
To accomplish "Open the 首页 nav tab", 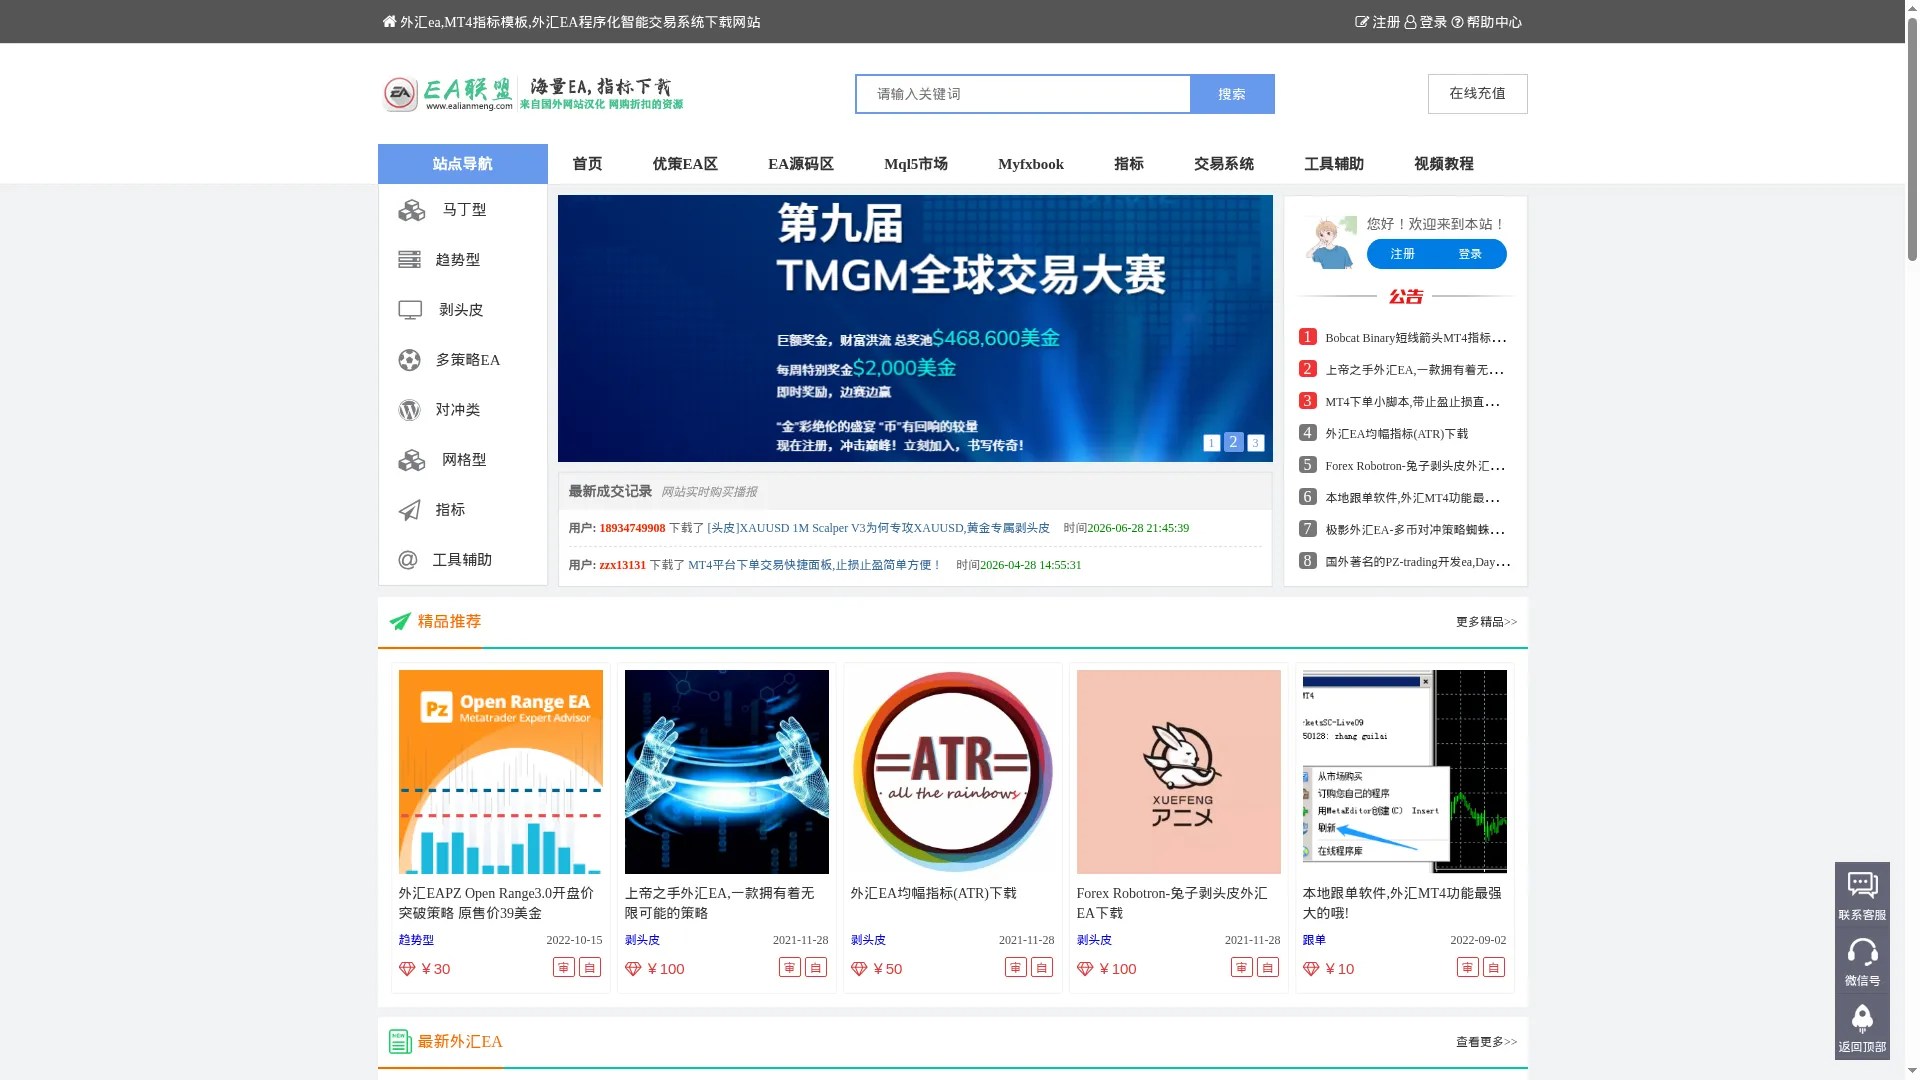I will click(x=587, y=164).
